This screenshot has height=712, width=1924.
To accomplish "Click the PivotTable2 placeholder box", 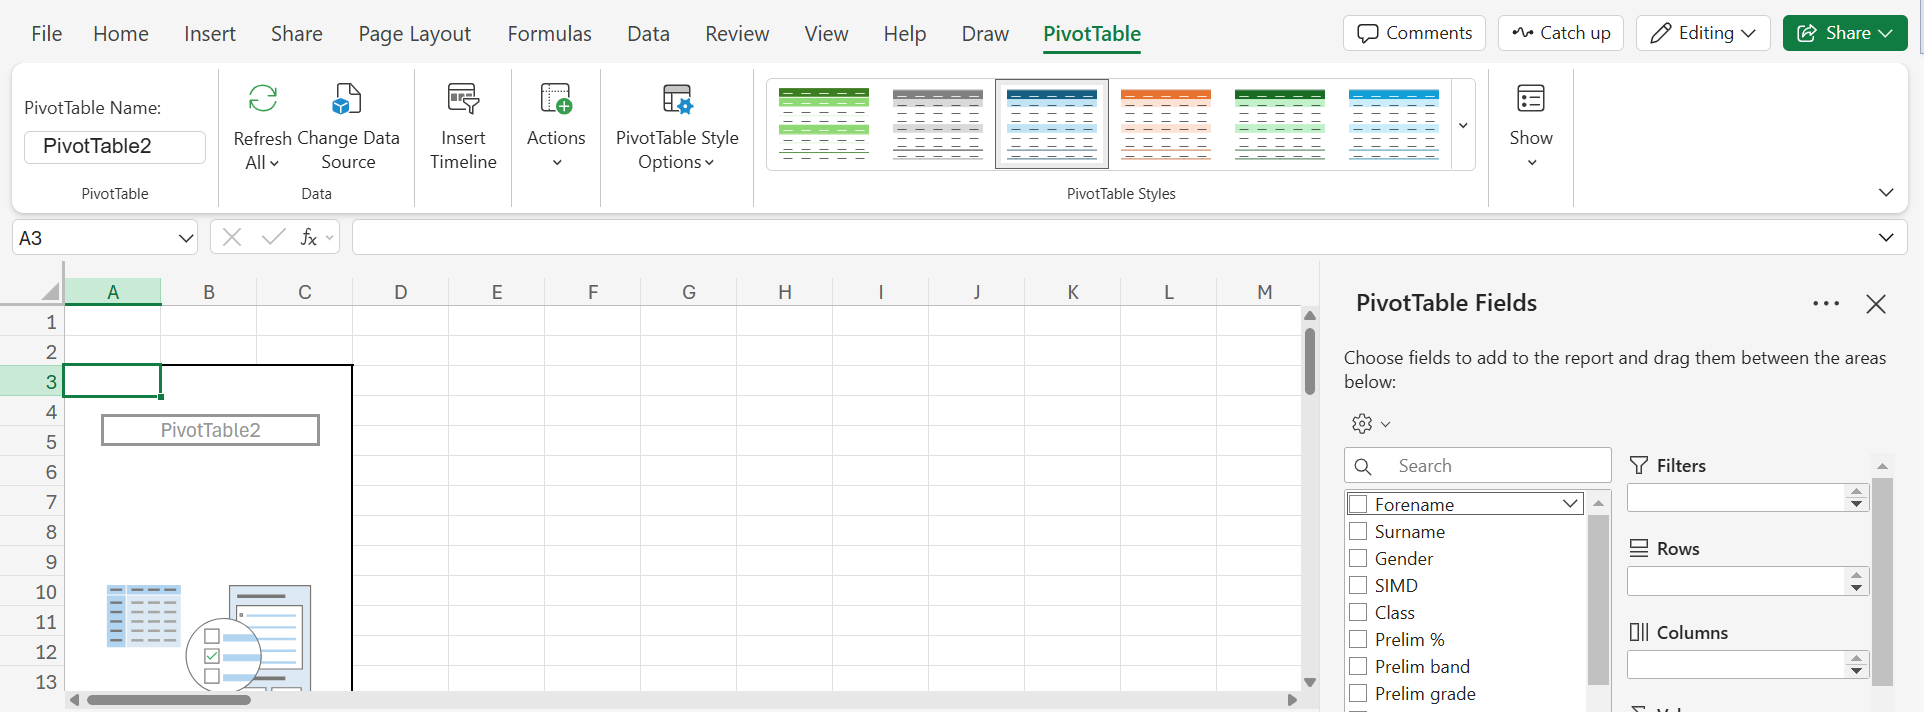I will [x=210, y=430].
